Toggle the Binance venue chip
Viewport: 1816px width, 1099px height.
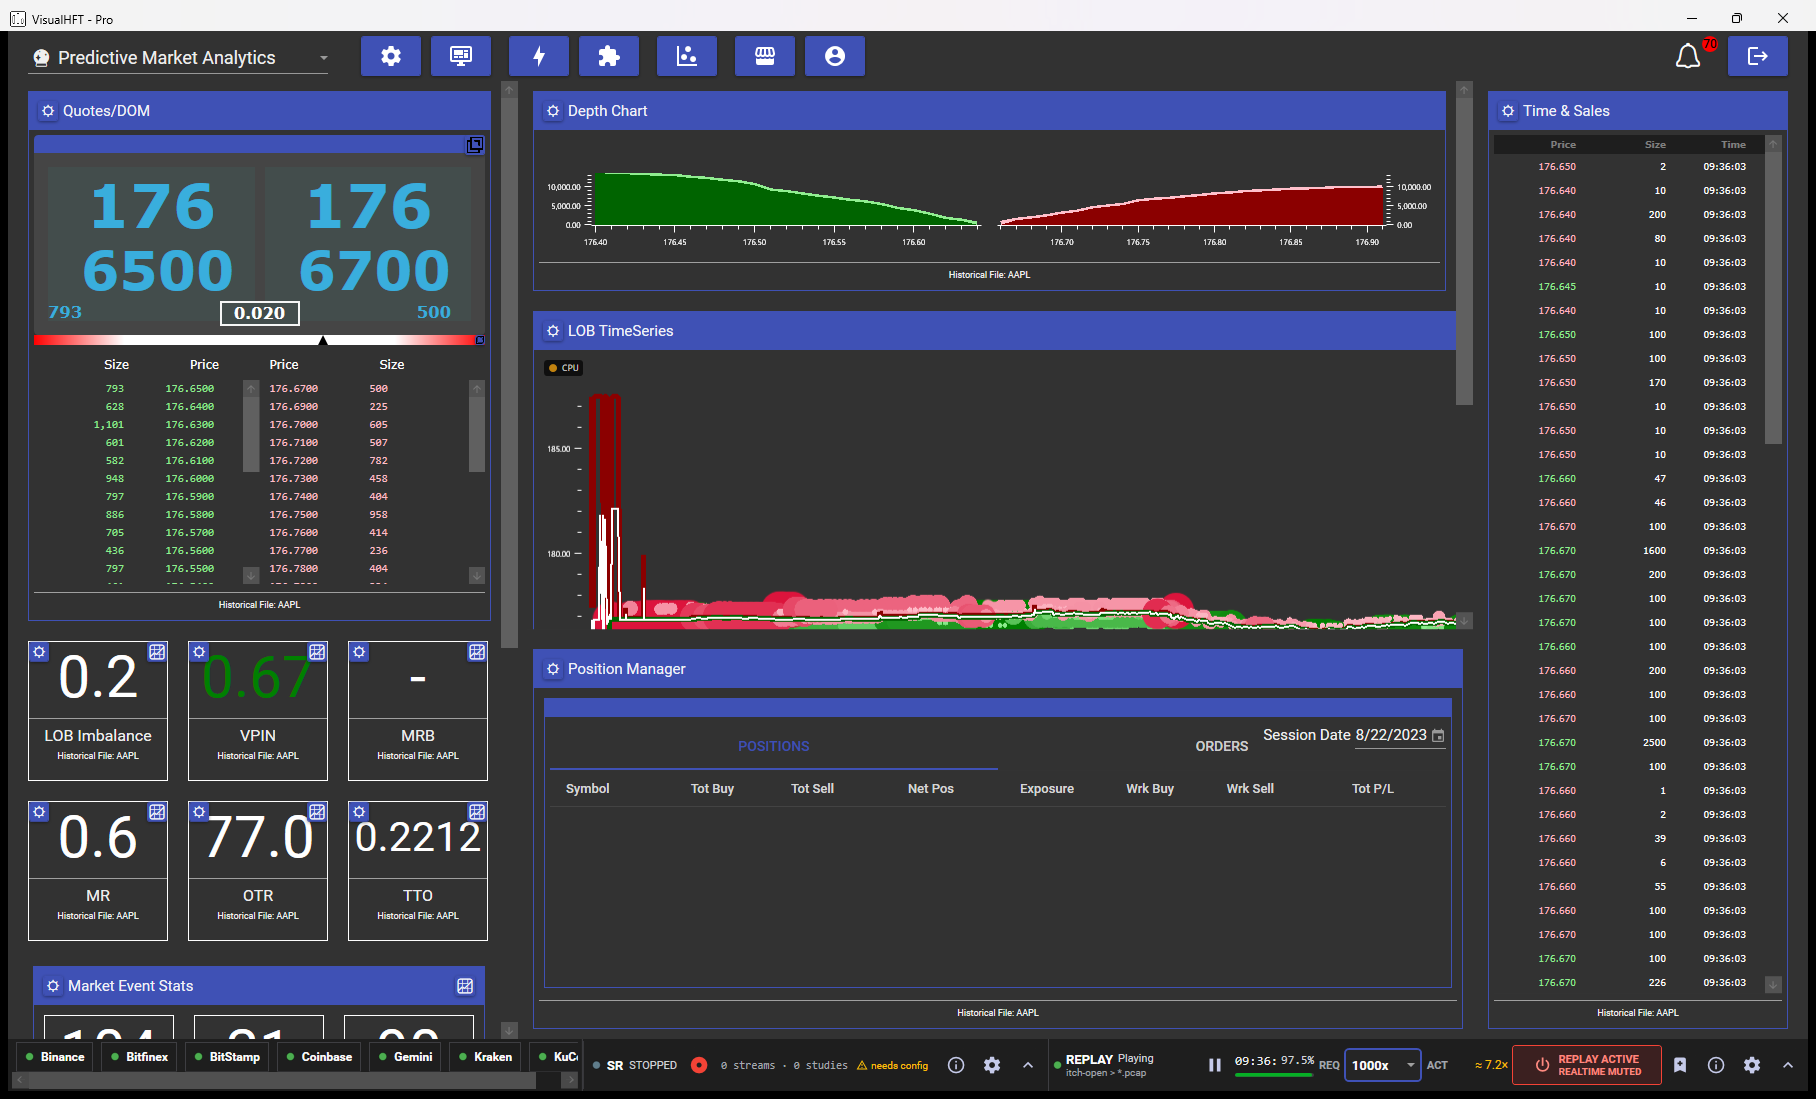point(55,1057)
